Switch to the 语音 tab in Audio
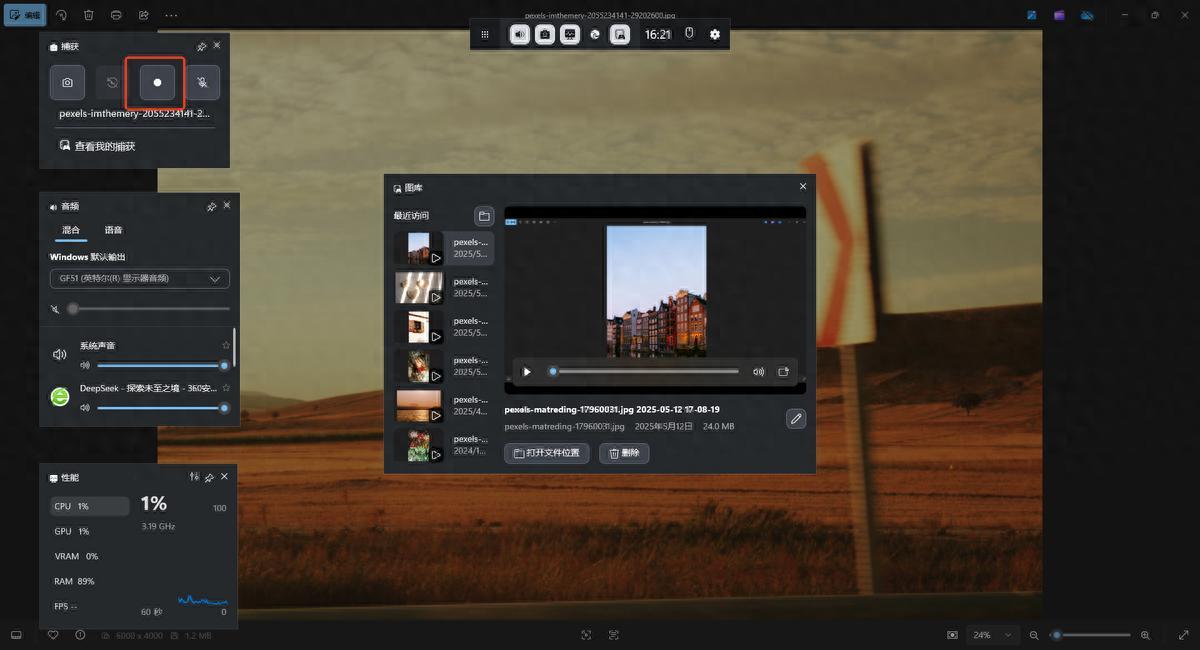1200x650 pixels. (x=114, y=230)
